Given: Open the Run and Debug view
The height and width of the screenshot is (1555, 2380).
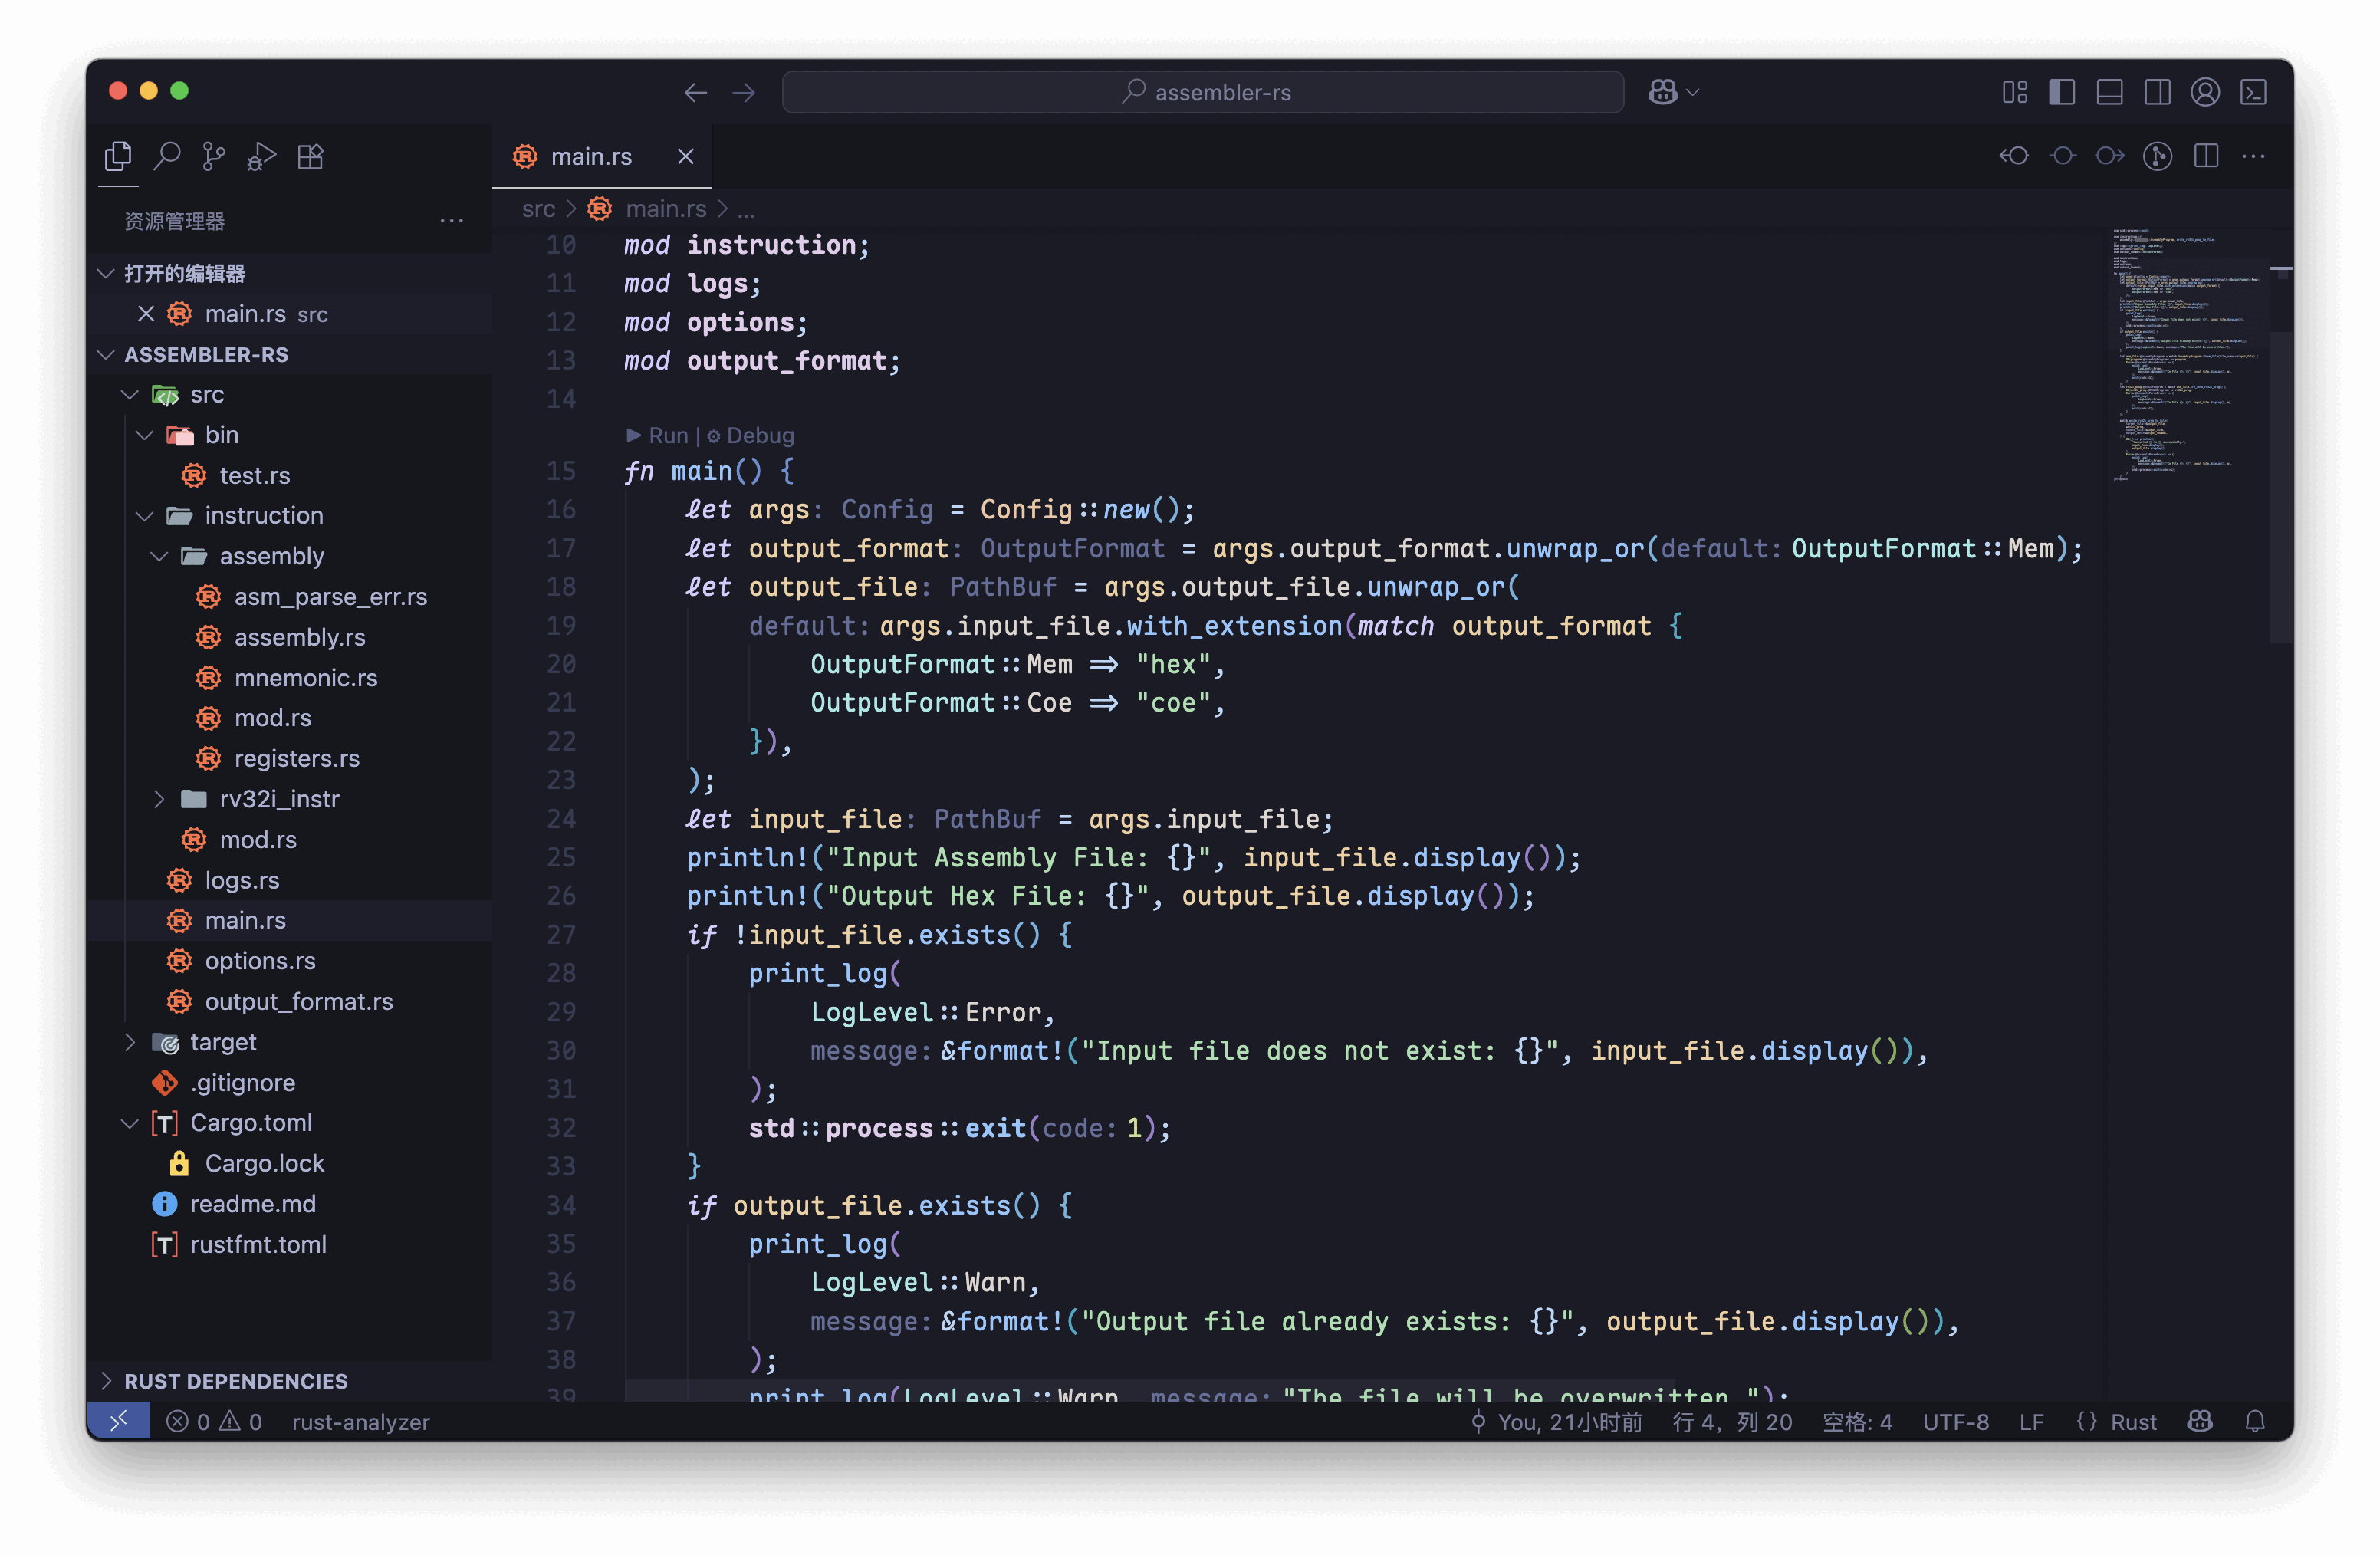Looking at the screenshot, I should point(262,156).
